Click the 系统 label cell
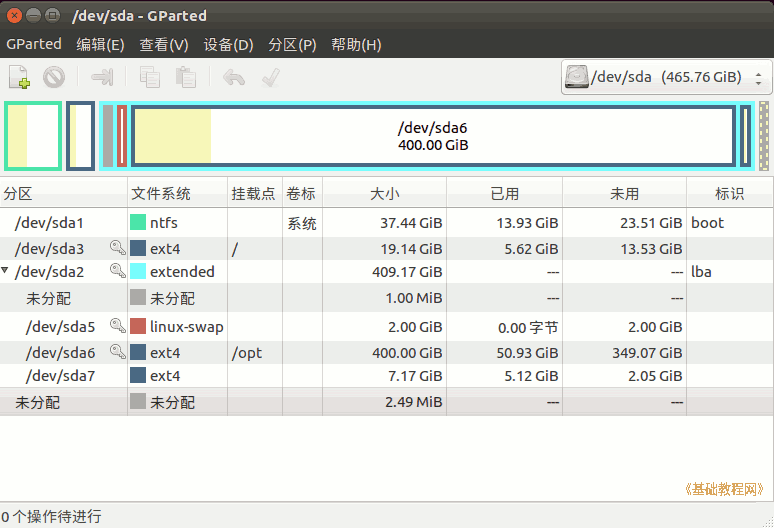This screenshot has height=528, width=774. (302, 224)
